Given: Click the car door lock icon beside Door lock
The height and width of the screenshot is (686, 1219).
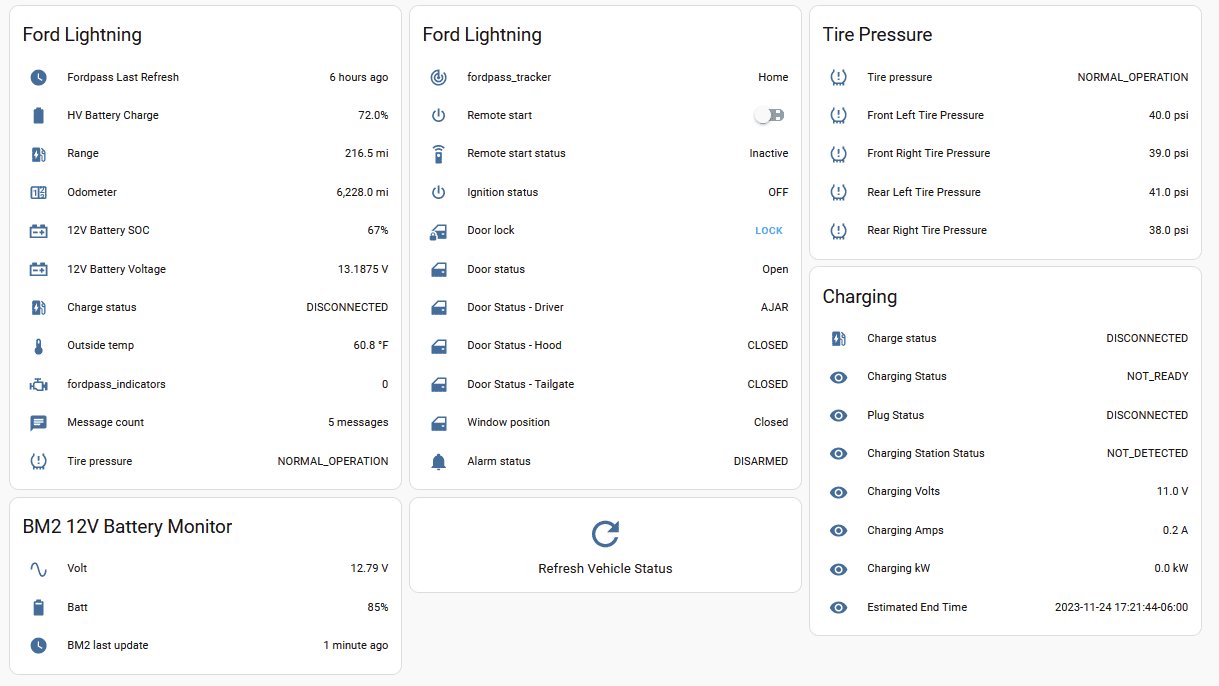Looking at the screenshot, I should [438, 231].
